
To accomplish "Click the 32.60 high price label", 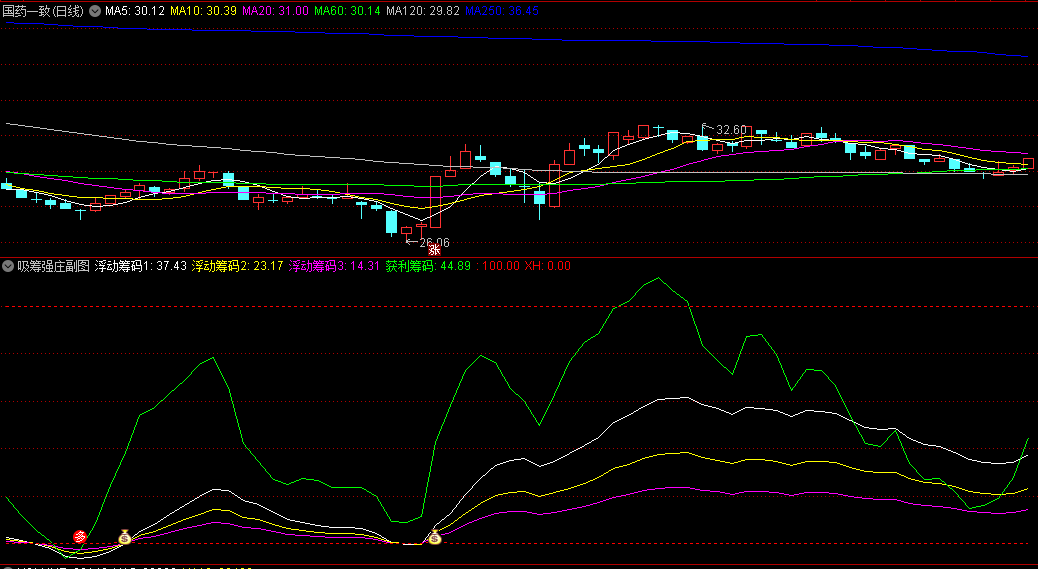I will click(x=731, y=130).
